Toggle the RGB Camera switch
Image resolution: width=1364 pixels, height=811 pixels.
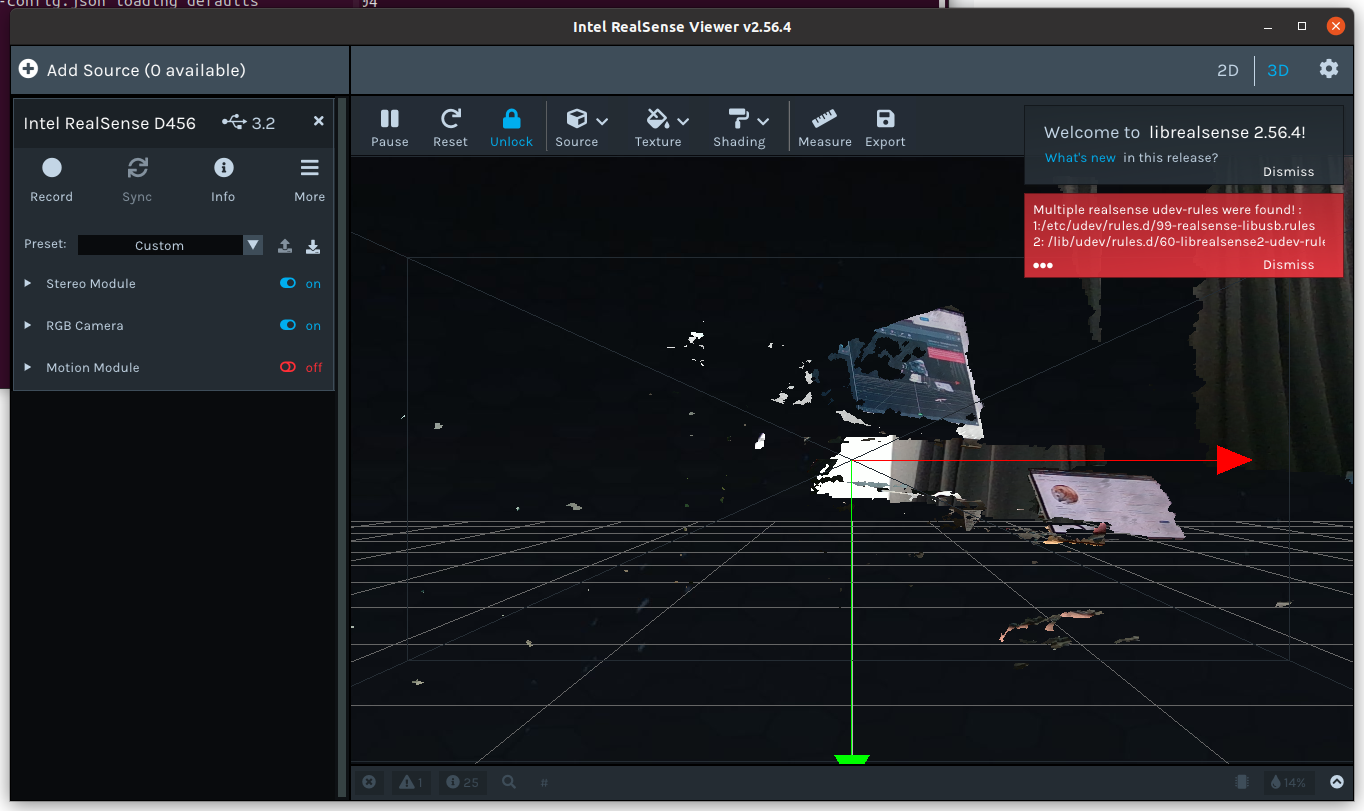(x=288, y=325)
